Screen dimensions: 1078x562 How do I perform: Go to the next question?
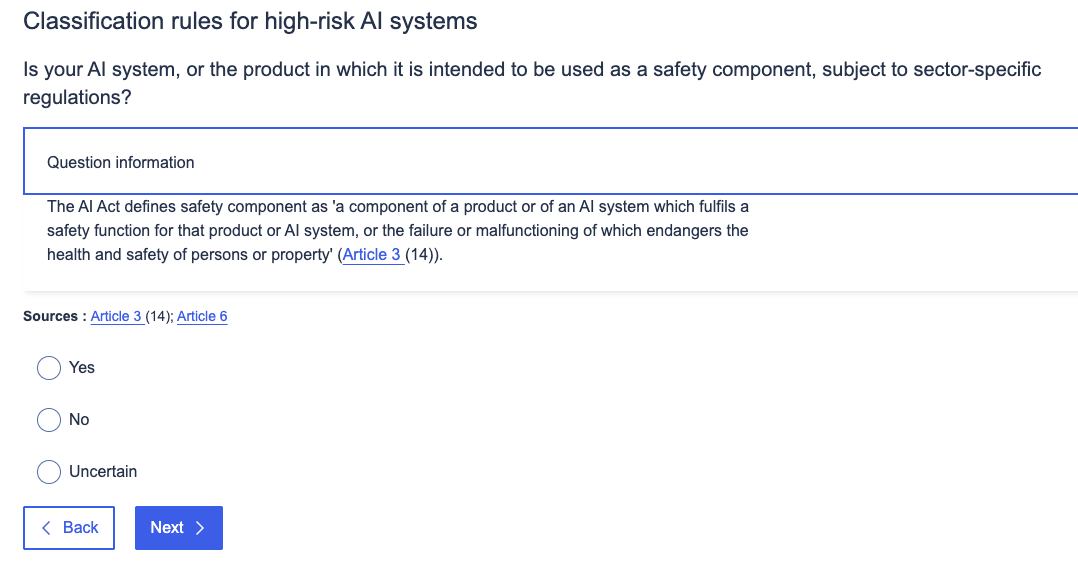(x=178, y=528)
